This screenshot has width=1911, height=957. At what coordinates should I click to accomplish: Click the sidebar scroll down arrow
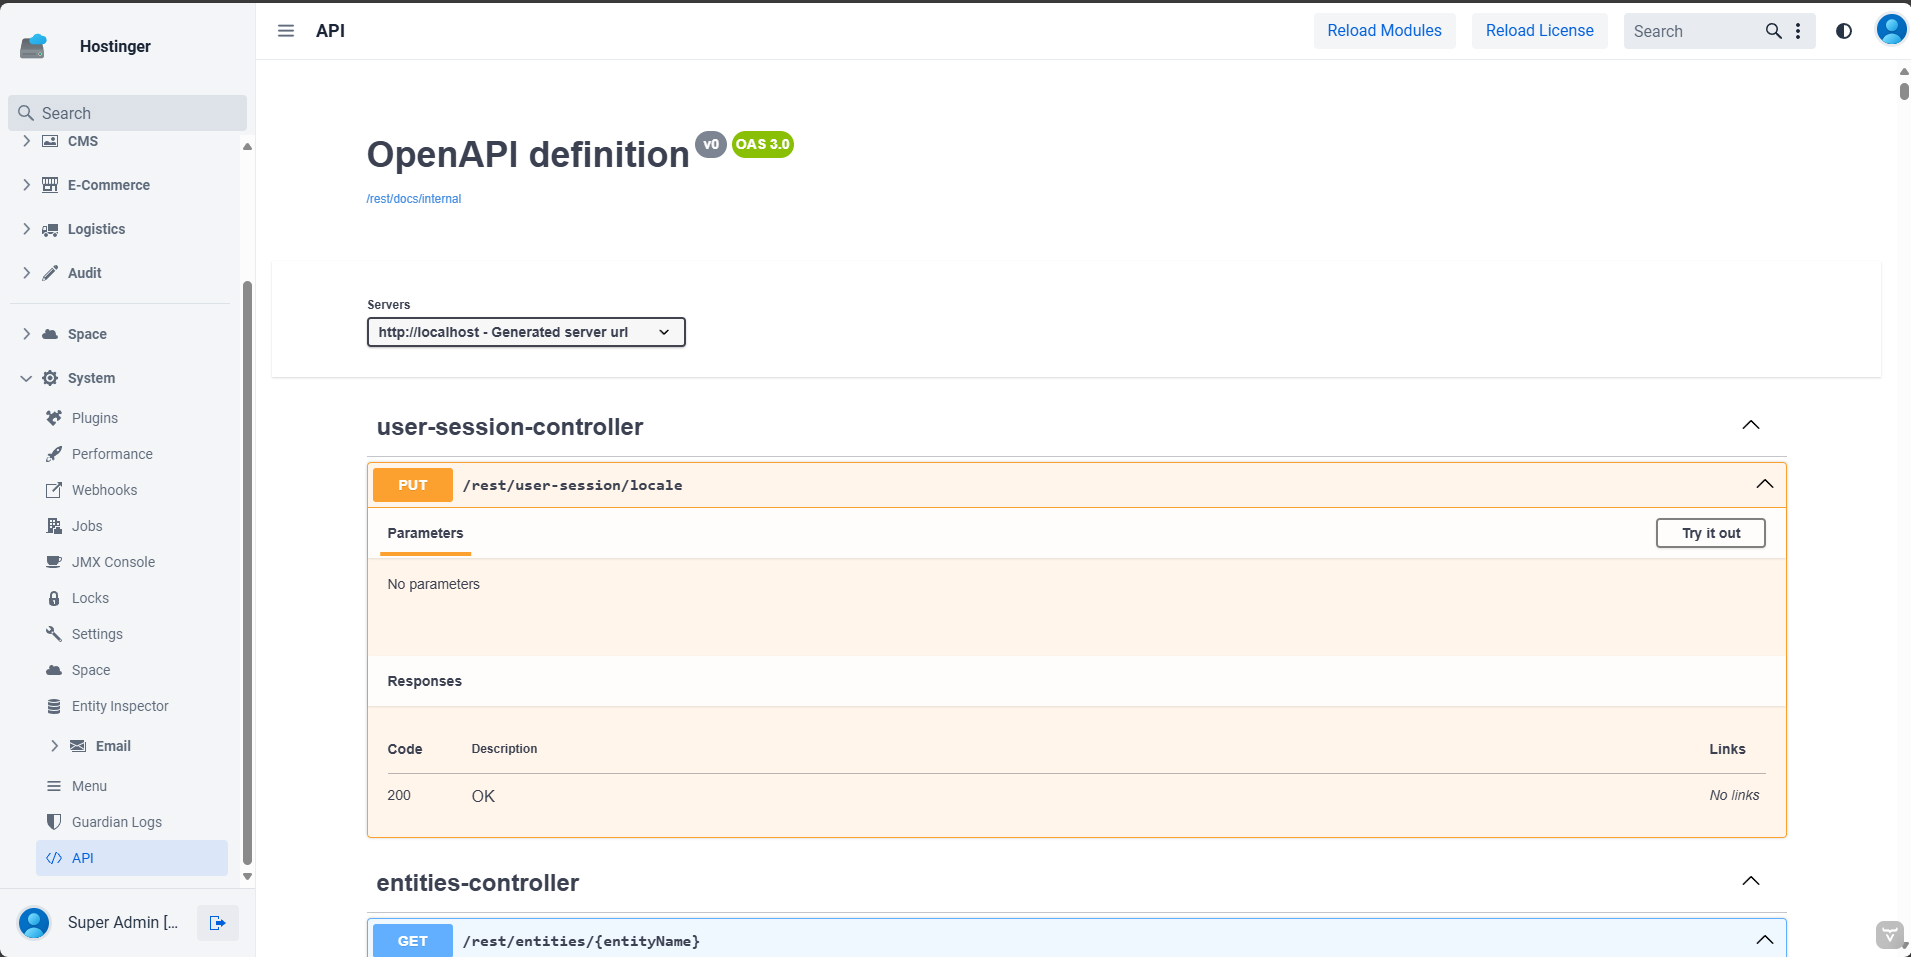coord(247,877)
